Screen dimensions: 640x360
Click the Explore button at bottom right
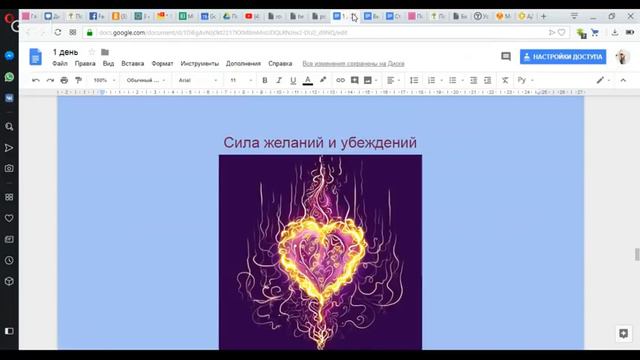[x=623, y=333]
